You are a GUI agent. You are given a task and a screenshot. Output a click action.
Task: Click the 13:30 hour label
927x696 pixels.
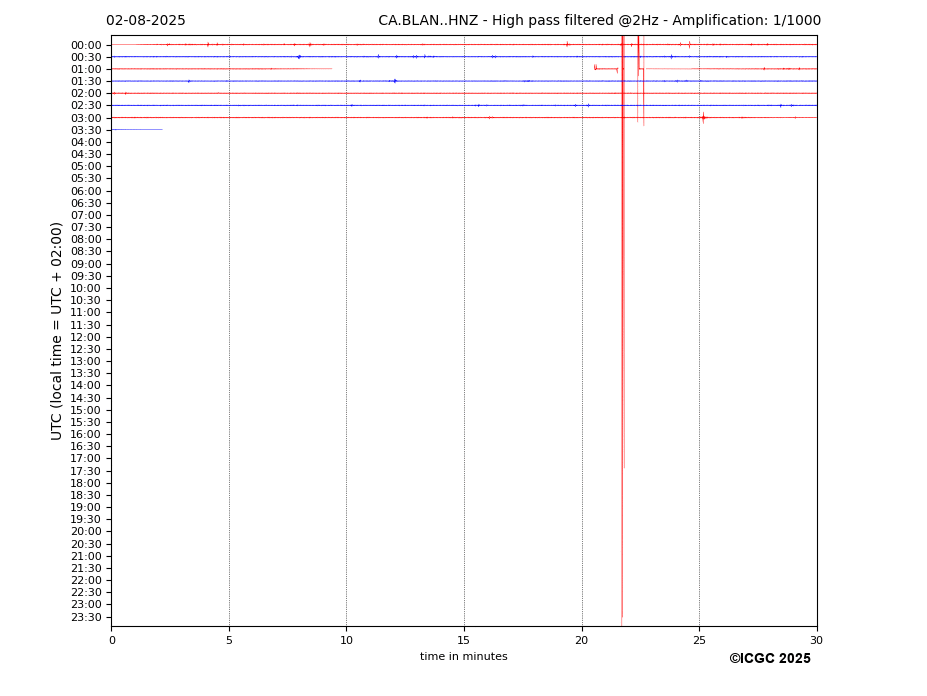[86, 373]
